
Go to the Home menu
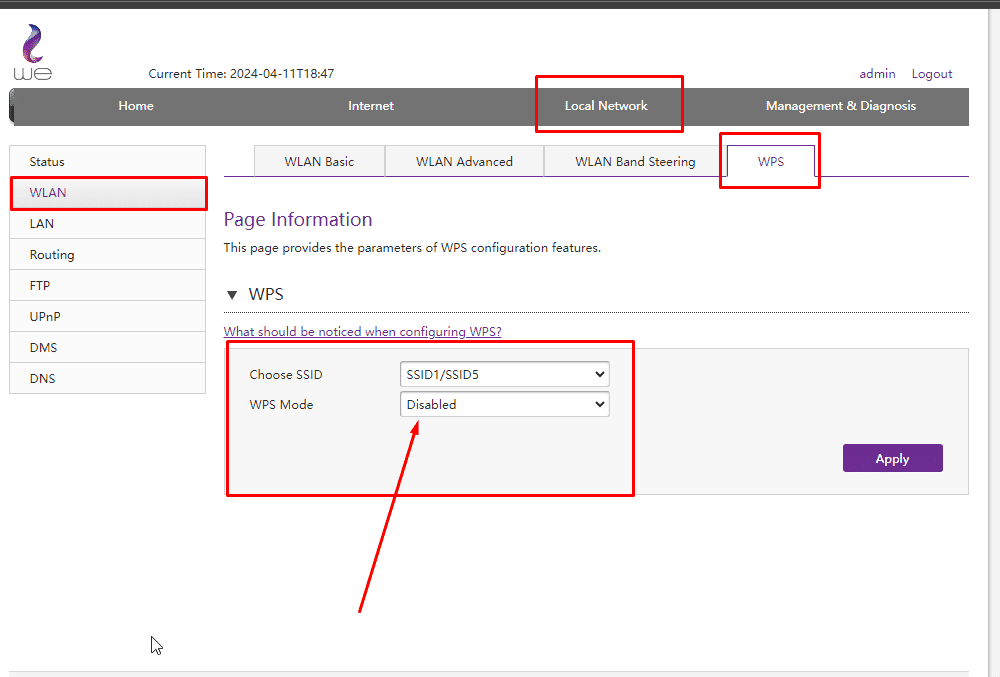point(136,106)
